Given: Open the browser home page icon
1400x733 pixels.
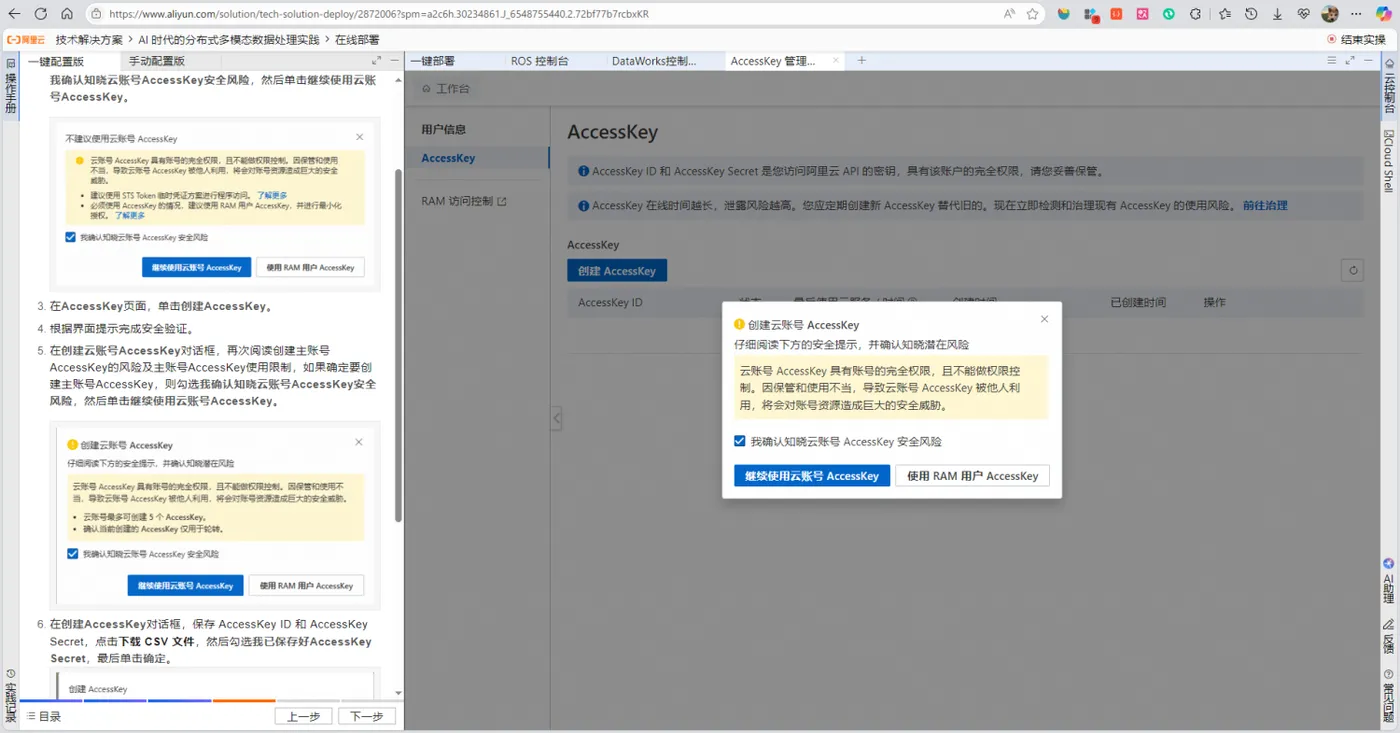Looking at the screenshot, I should [x=67, y=14].
